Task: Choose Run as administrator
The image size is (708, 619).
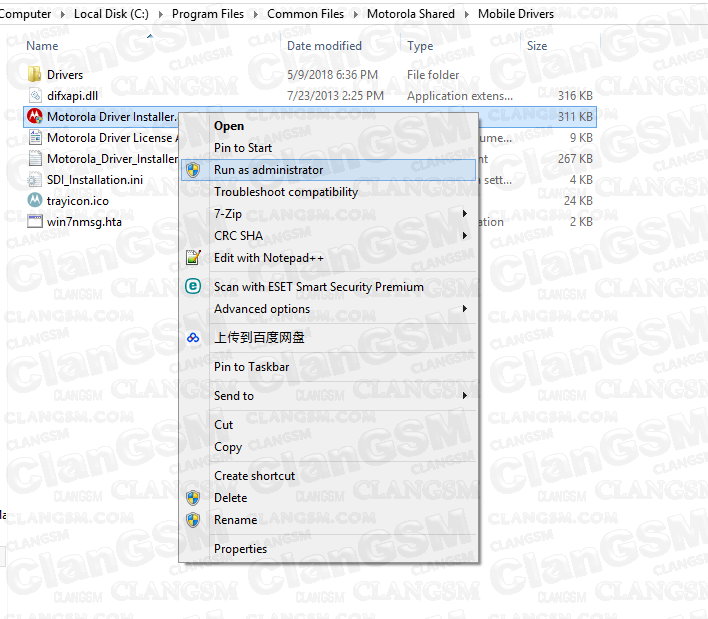Action: pyautogui.click(x=328, y=170)
